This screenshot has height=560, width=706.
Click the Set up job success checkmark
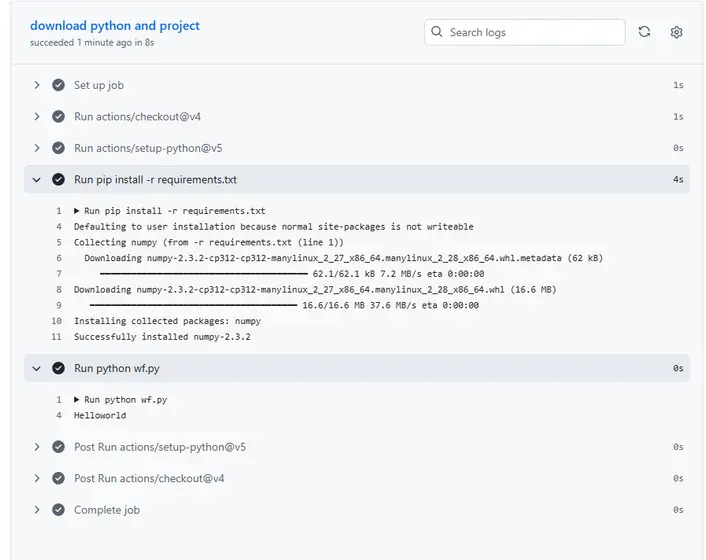tap(59, 85)
